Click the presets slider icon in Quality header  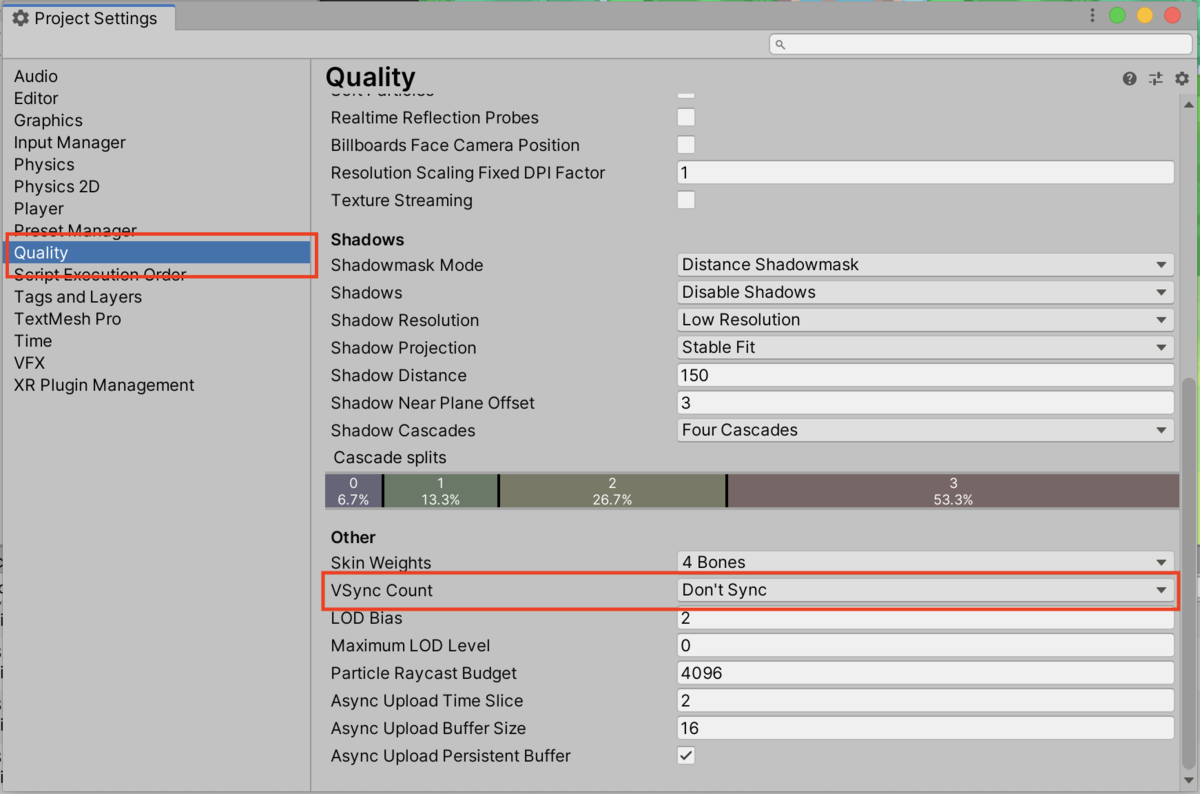pyautogui.click(x=1155, y=78)
